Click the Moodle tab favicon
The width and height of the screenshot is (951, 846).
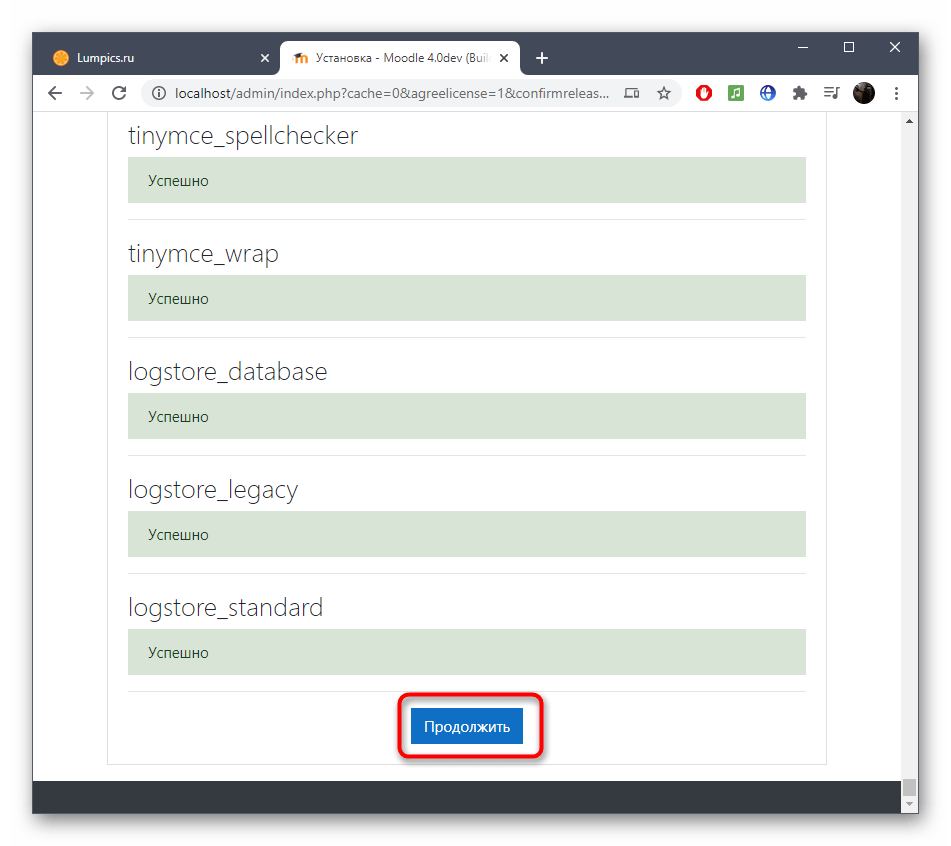point(300,58)
